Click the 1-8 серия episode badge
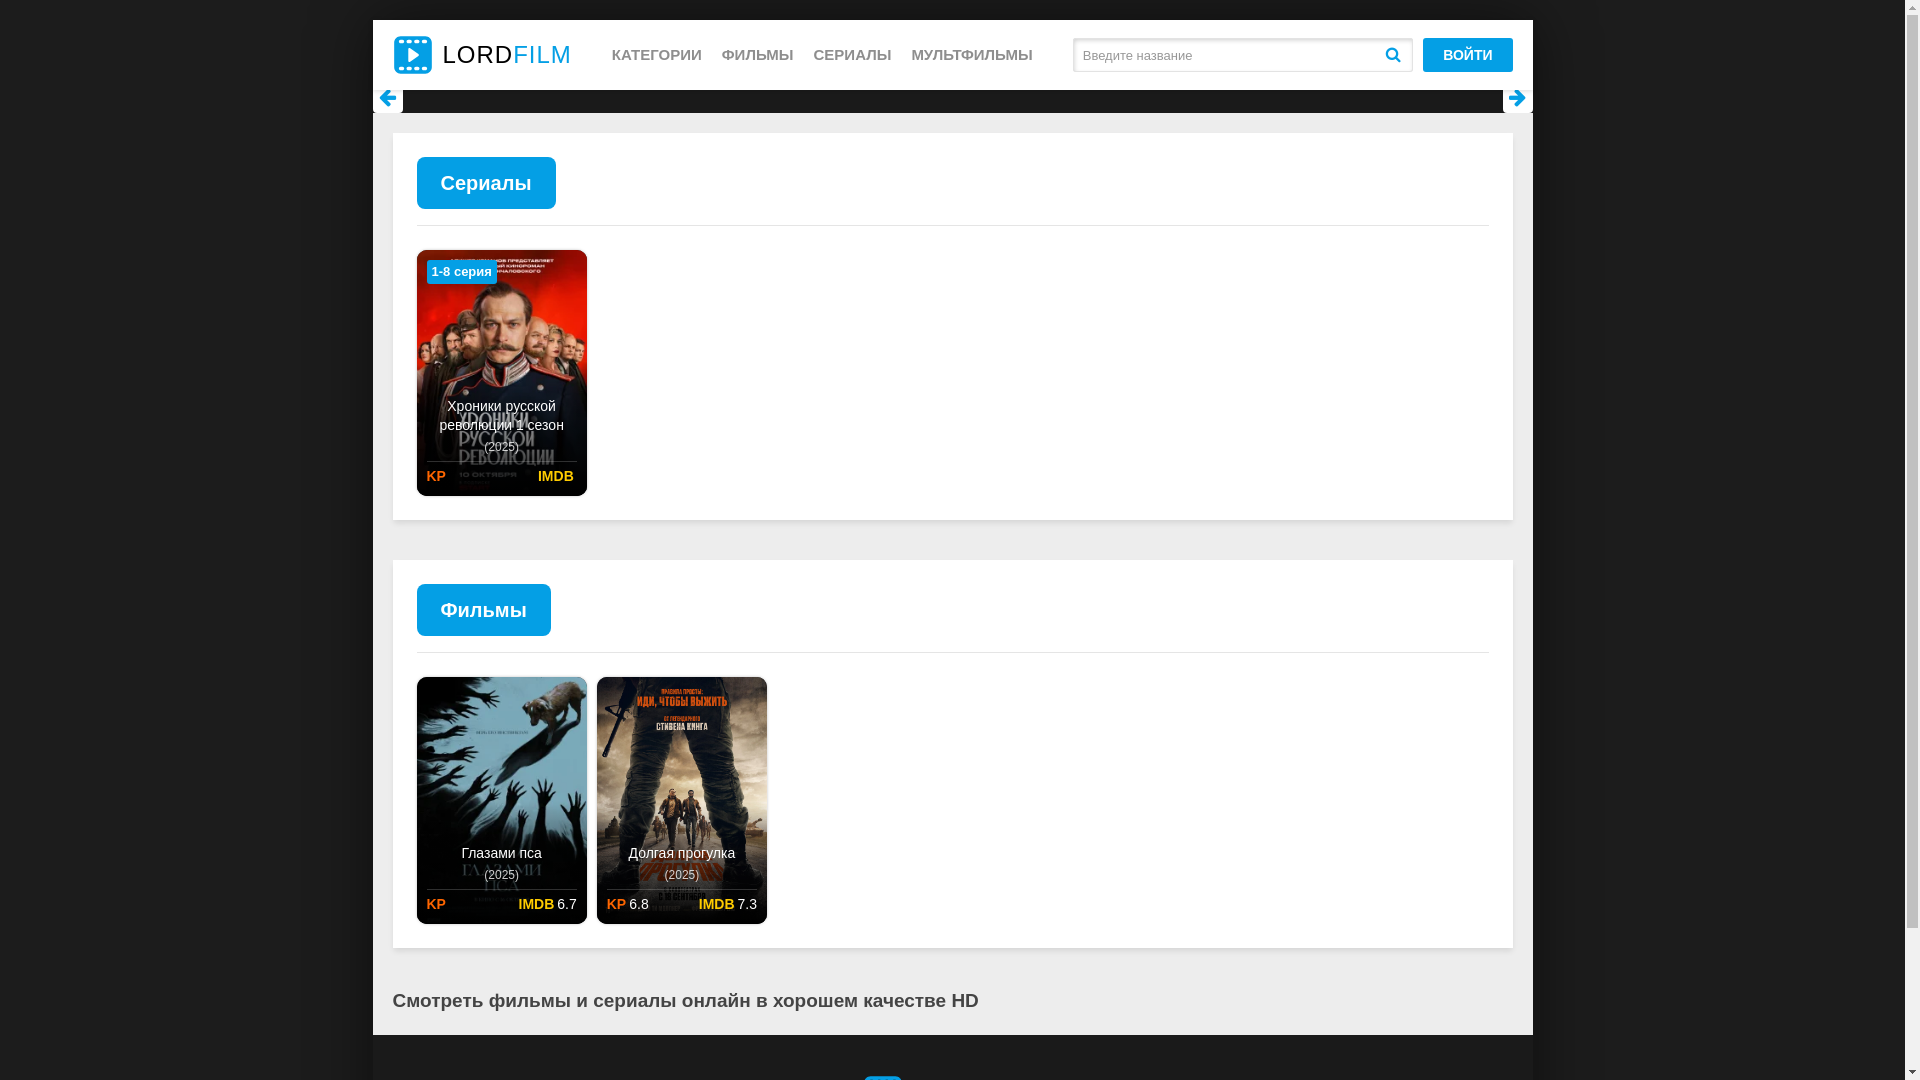This screenshot has width=1920, height=1080. point(461,272)
